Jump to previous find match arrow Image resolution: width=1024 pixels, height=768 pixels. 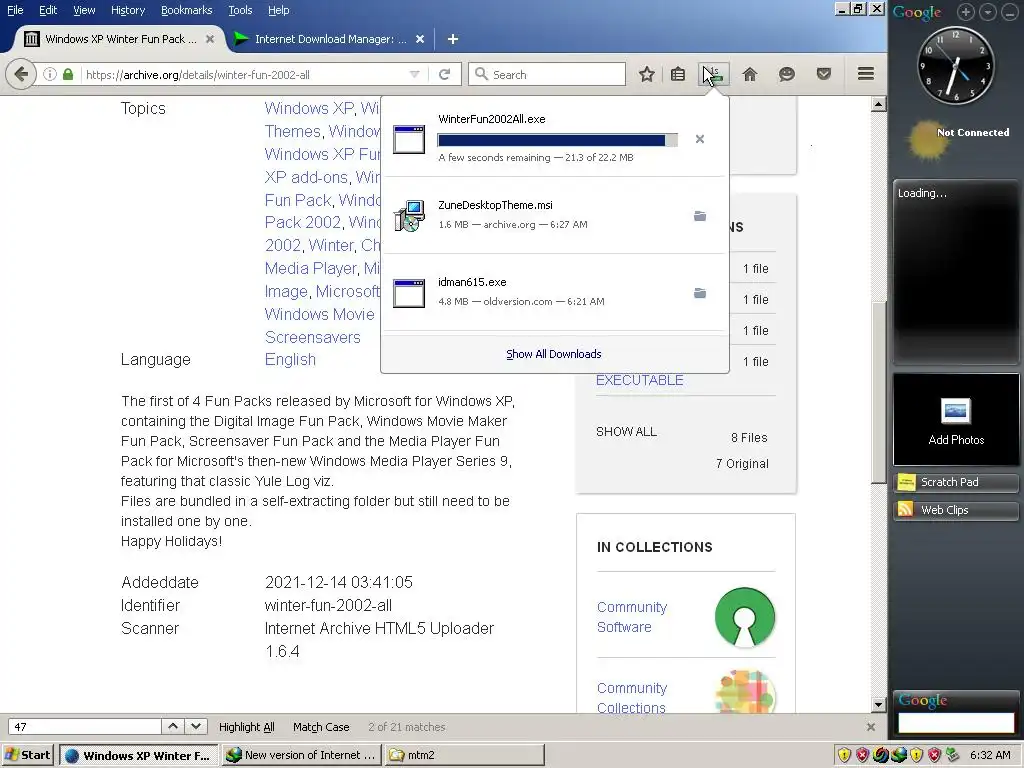172,726
